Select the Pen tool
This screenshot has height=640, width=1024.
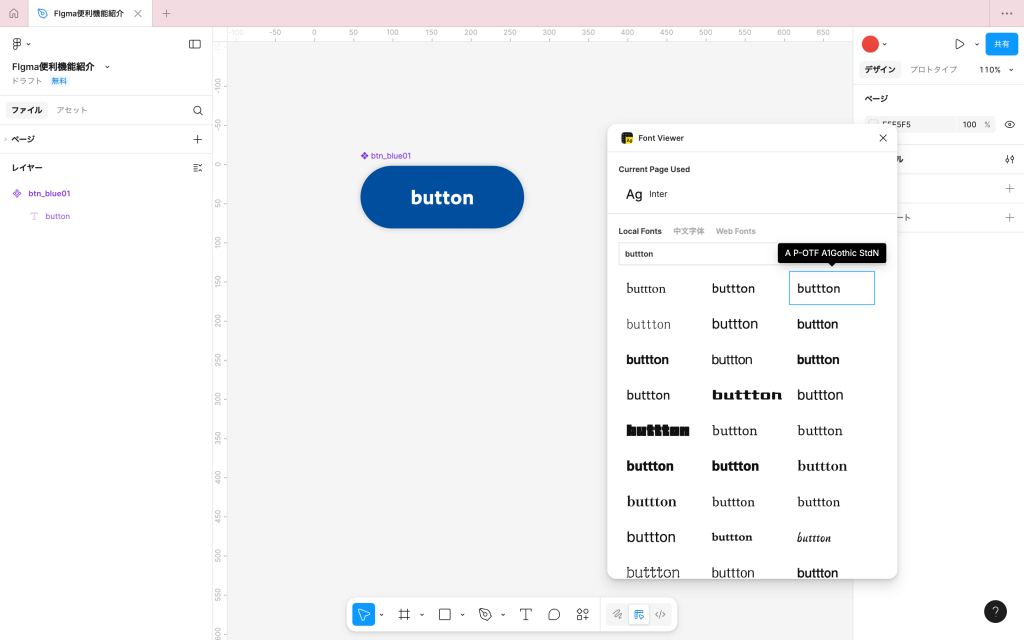(485, 614)
